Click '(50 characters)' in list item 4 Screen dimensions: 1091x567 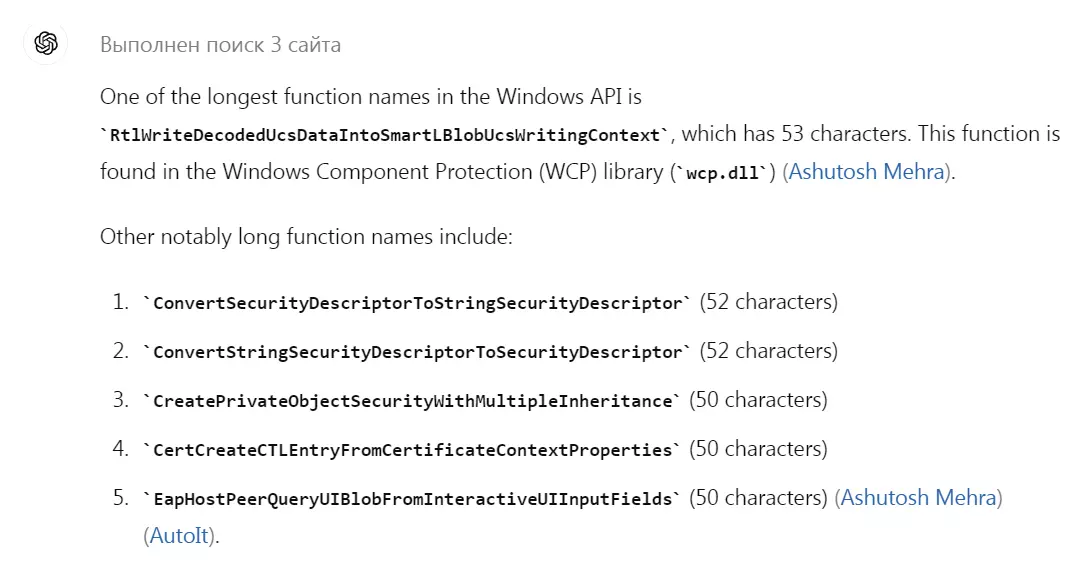click(x=758, y=449)
